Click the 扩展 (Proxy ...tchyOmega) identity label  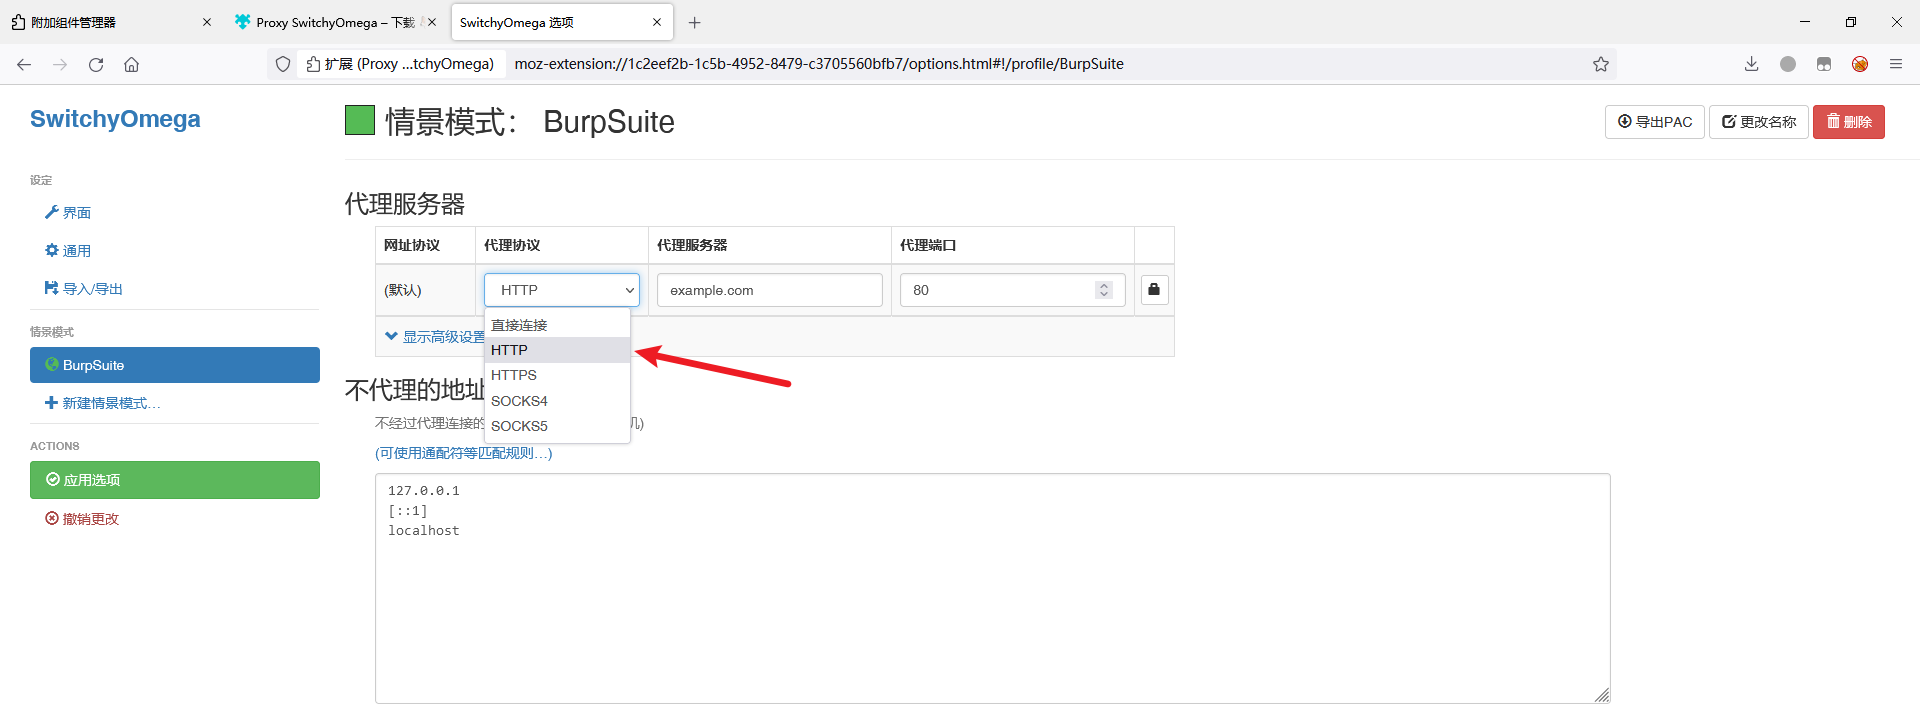(400, 64)
